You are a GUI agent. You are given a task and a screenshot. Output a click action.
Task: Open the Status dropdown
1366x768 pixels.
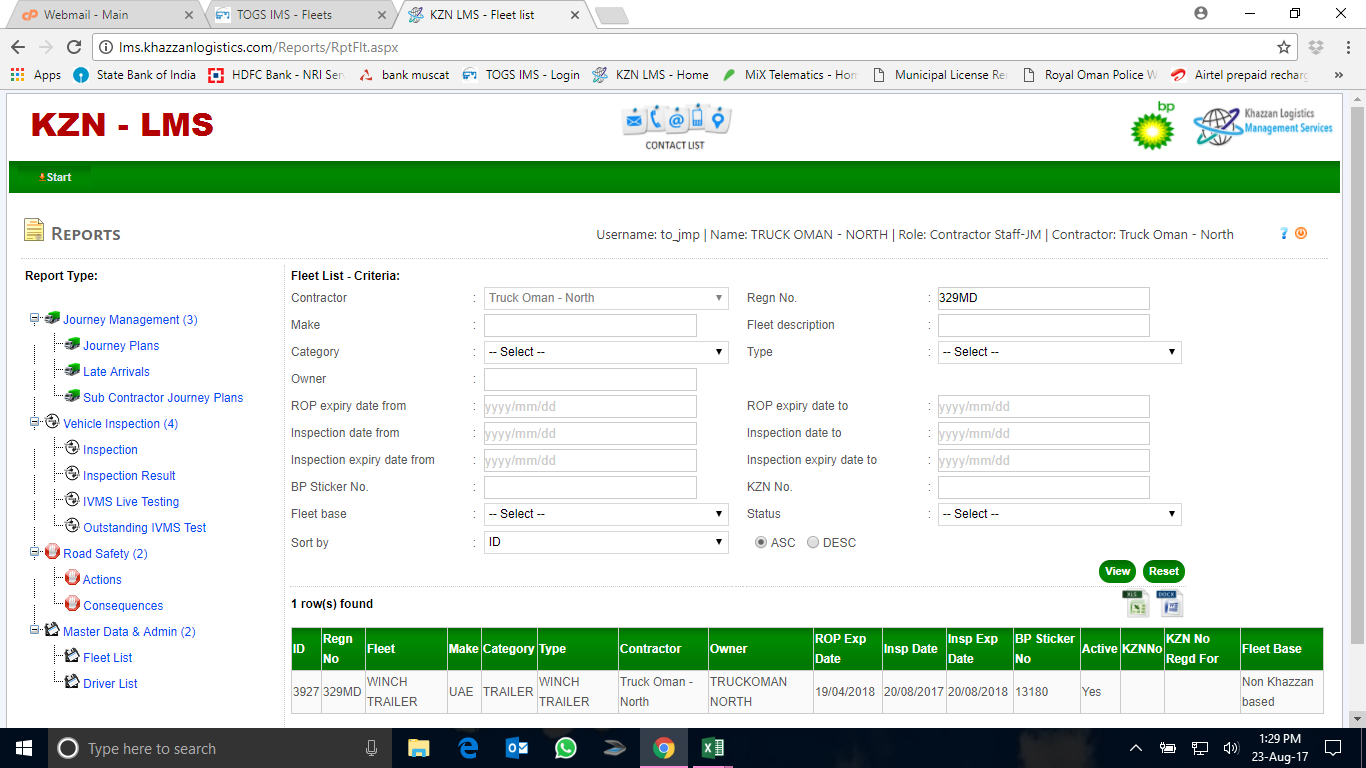[x=1059, y=514]
